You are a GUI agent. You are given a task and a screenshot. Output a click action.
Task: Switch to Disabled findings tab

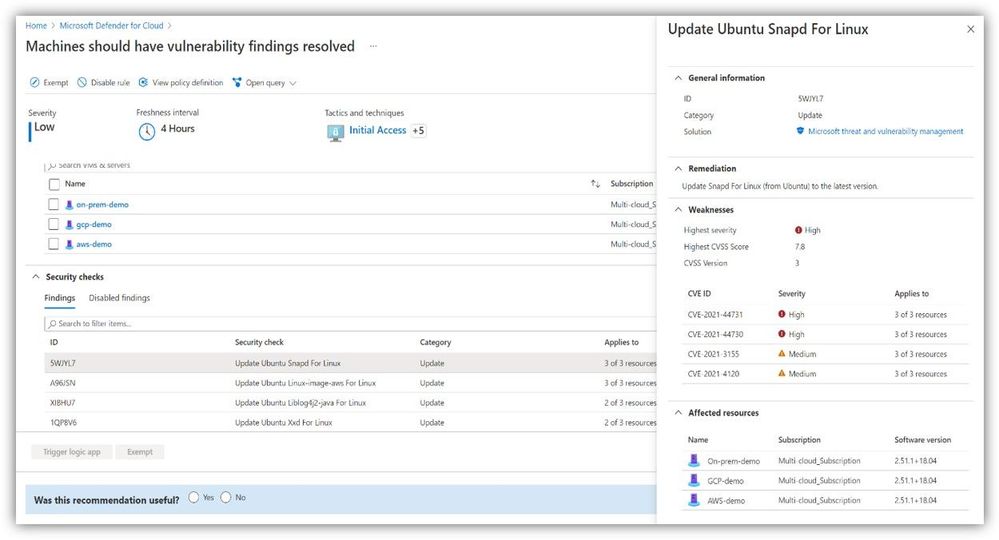click(119, 298)
